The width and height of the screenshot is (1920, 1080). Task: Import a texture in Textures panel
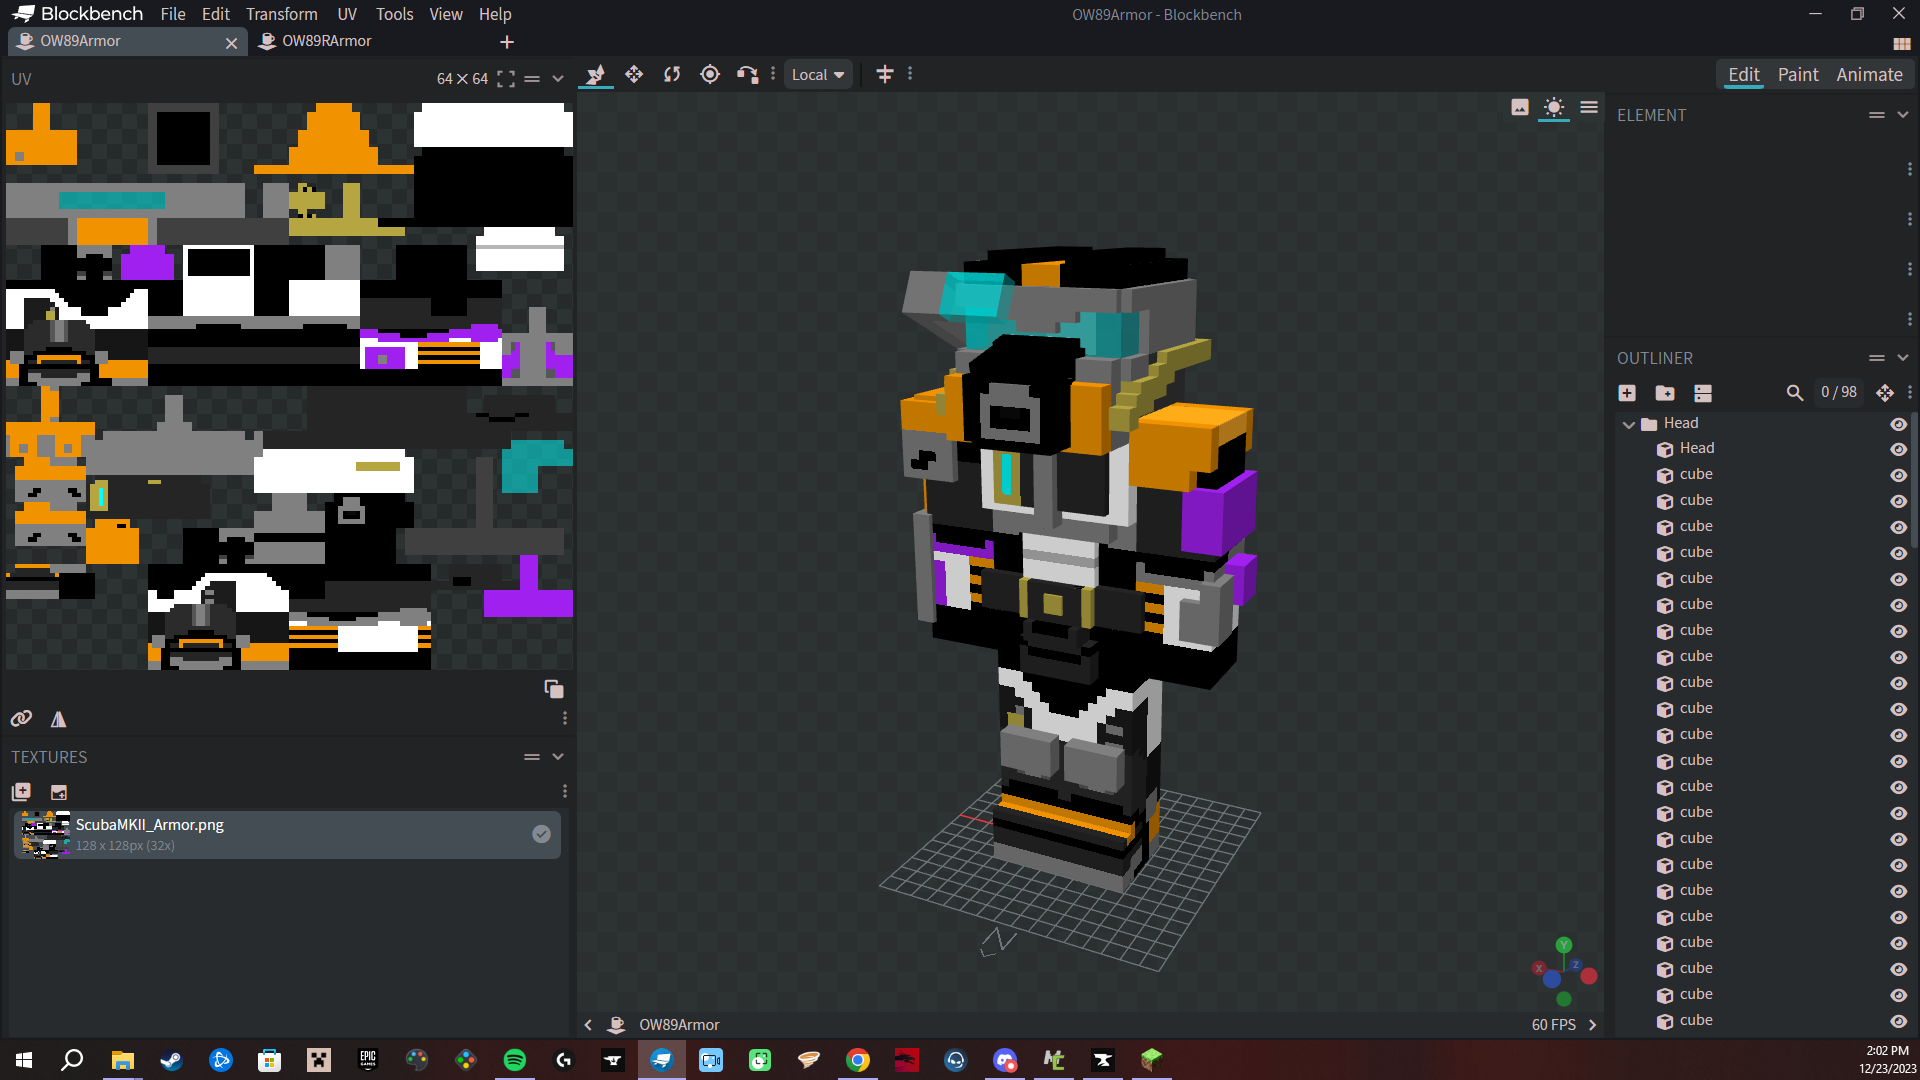click(21, 792)
